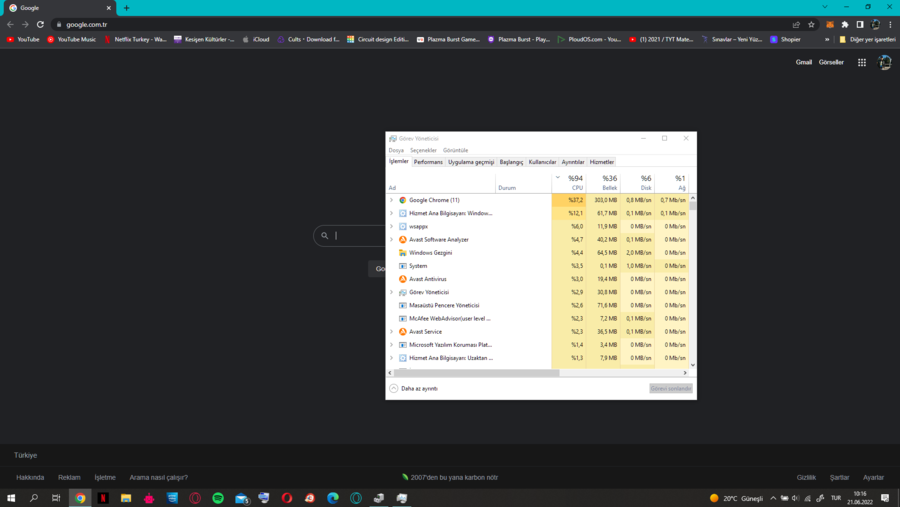Screen dimensions: 900x507
Task: Open taskbar search magnifier
Action: pos(34,498)
